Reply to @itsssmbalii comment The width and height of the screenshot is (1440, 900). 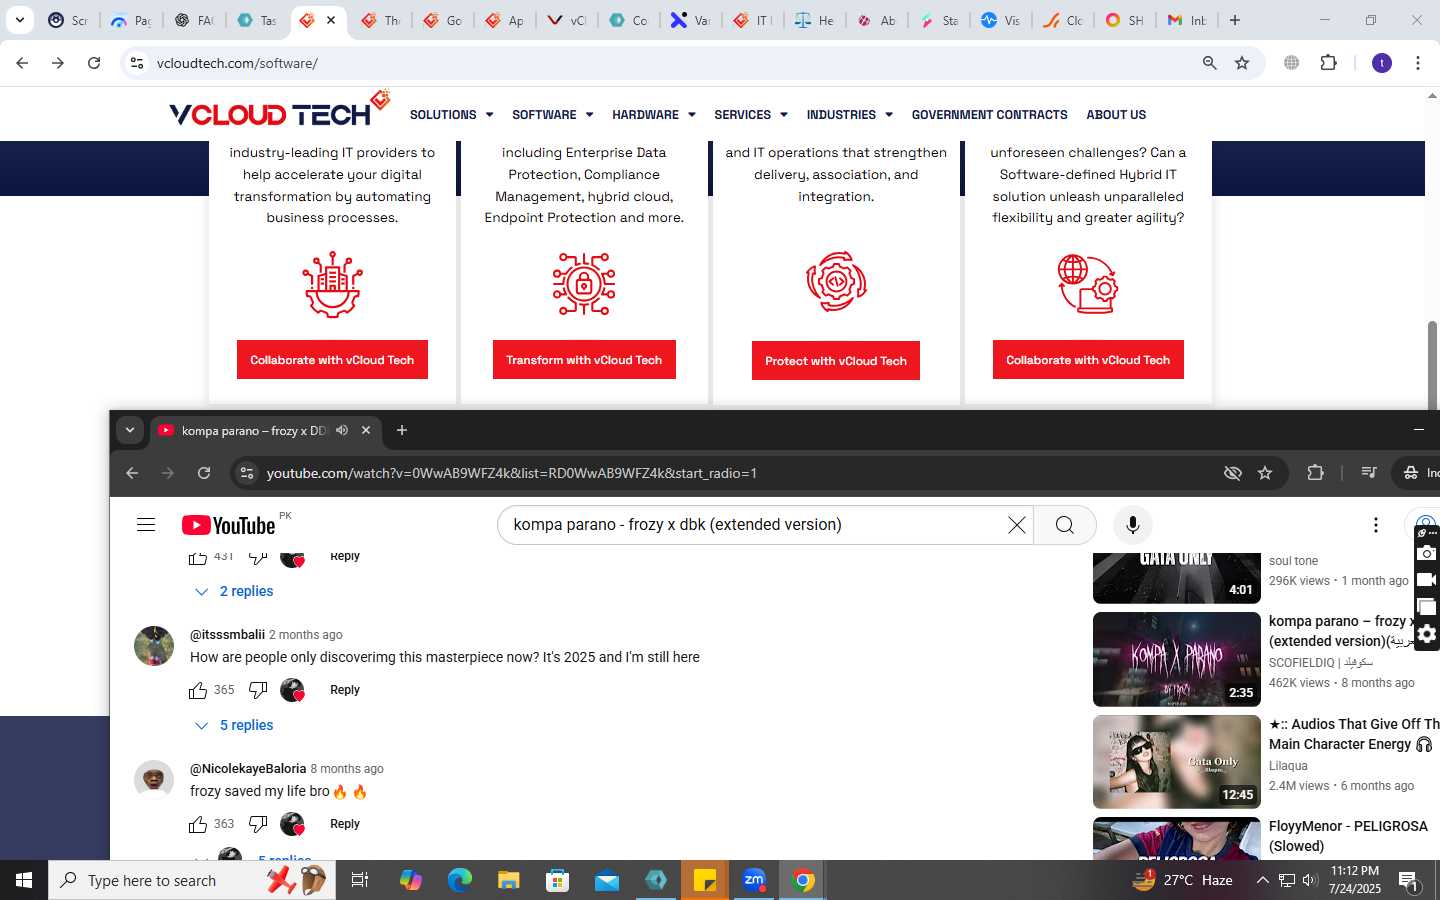345,690
